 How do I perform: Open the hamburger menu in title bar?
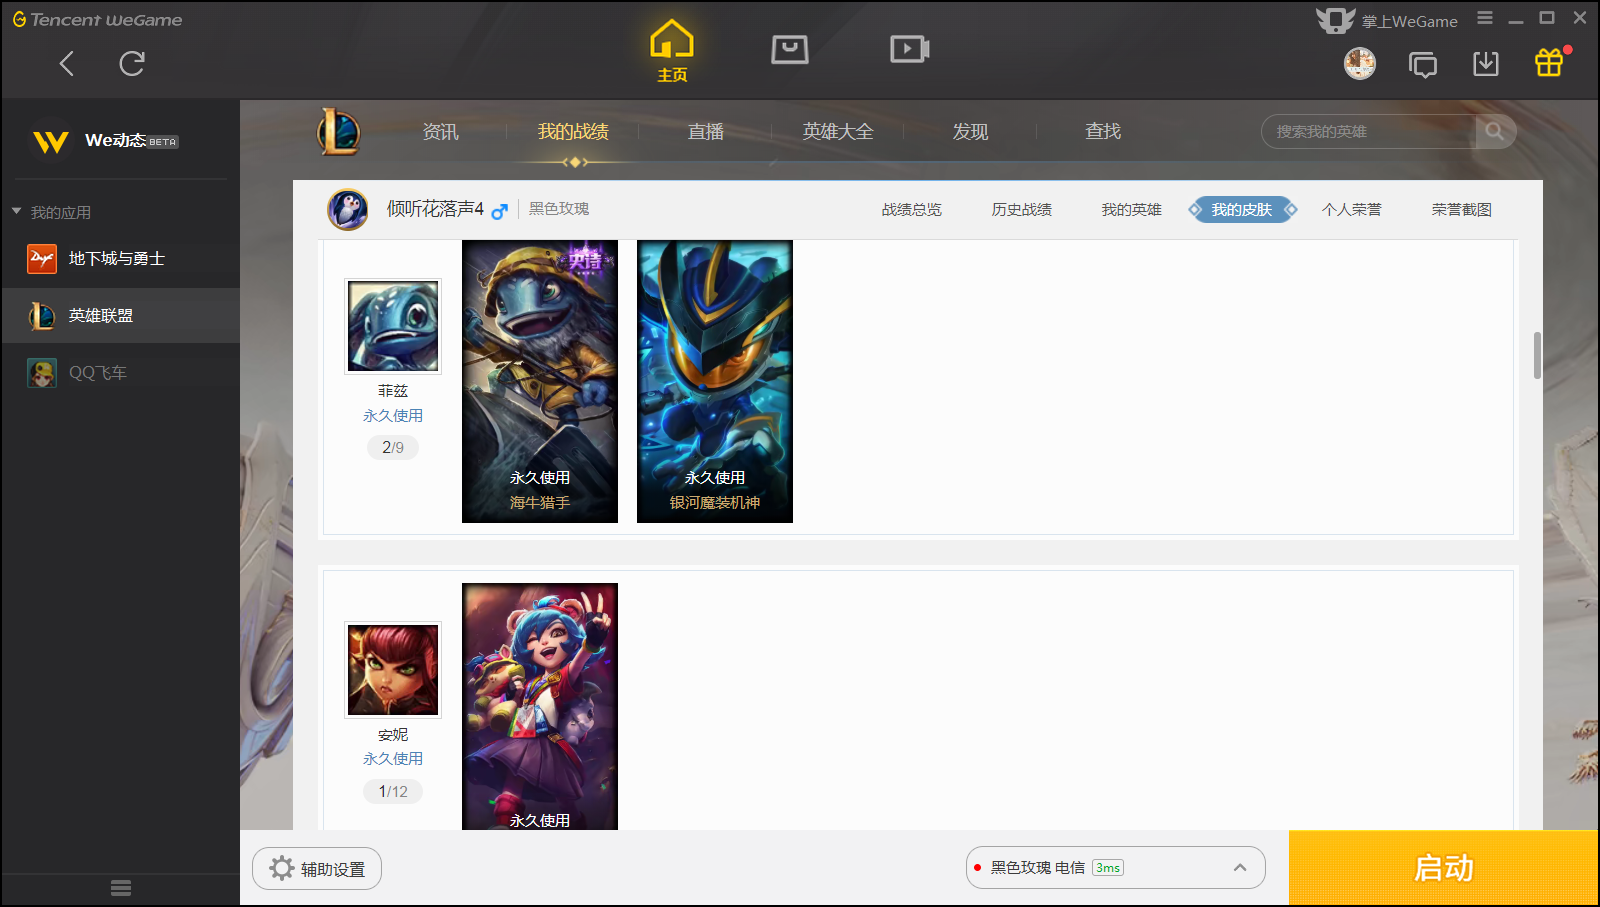click(x=1485, y=18)
